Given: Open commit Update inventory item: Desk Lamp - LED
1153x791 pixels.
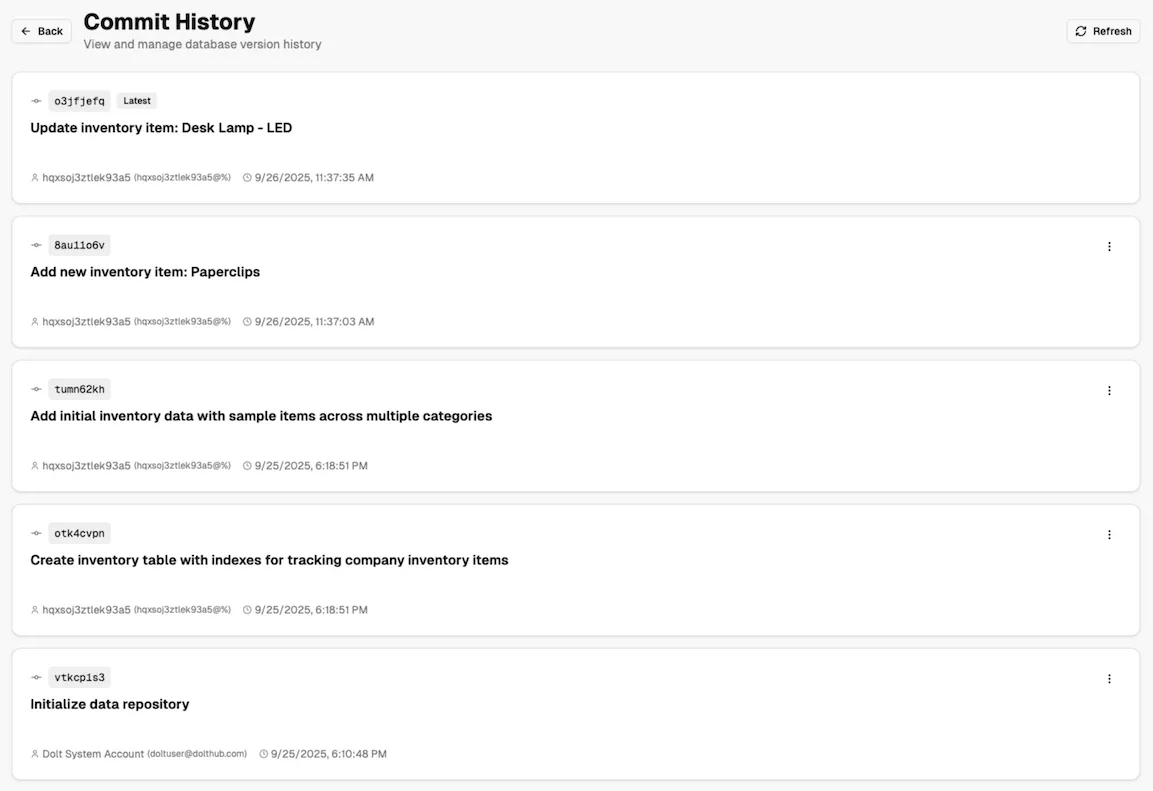Looking at the screenshot, I should click(x=161, y=127).
